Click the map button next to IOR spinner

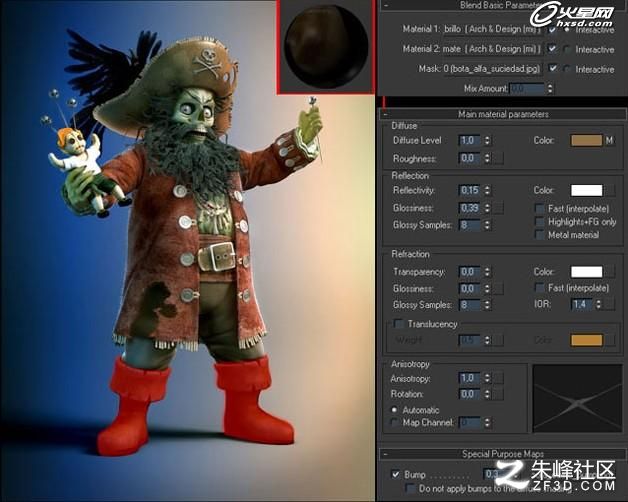(610, 304)
